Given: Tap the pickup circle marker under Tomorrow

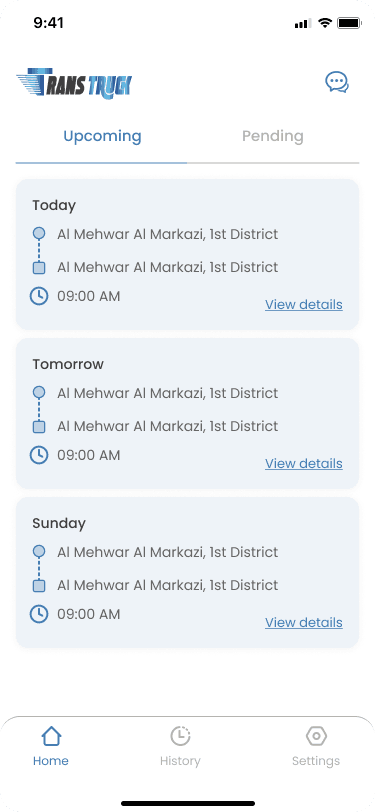Looking at the screenshot, I should point(39,392).
